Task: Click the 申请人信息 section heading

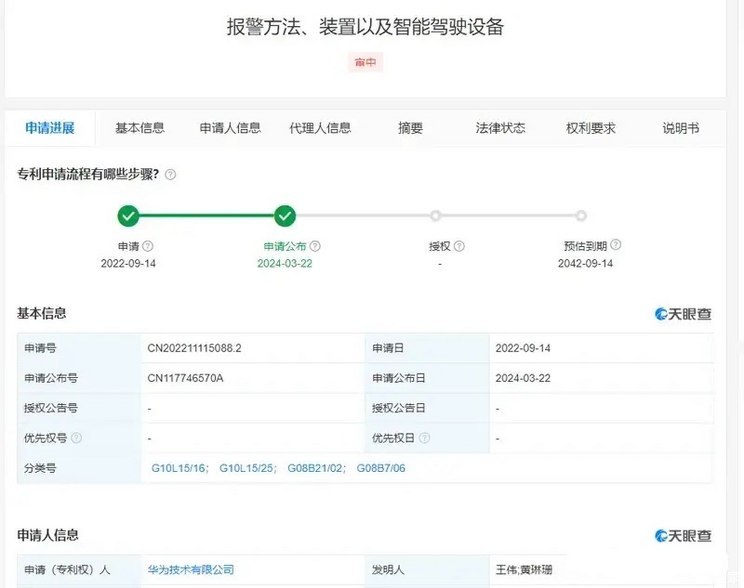Action: pyautogui.click(x=48, y=535)
